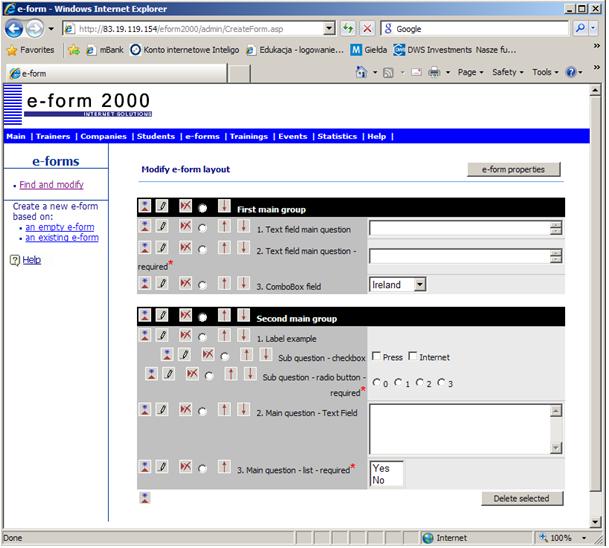
Task: Edit the '3. ComboBox field' row
Action: tap(162, 283)
